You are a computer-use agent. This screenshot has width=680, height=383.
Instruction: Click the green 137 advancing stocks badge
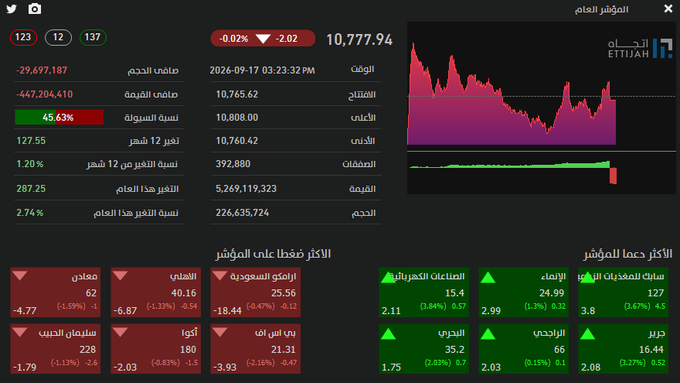[x=93, y=37]
